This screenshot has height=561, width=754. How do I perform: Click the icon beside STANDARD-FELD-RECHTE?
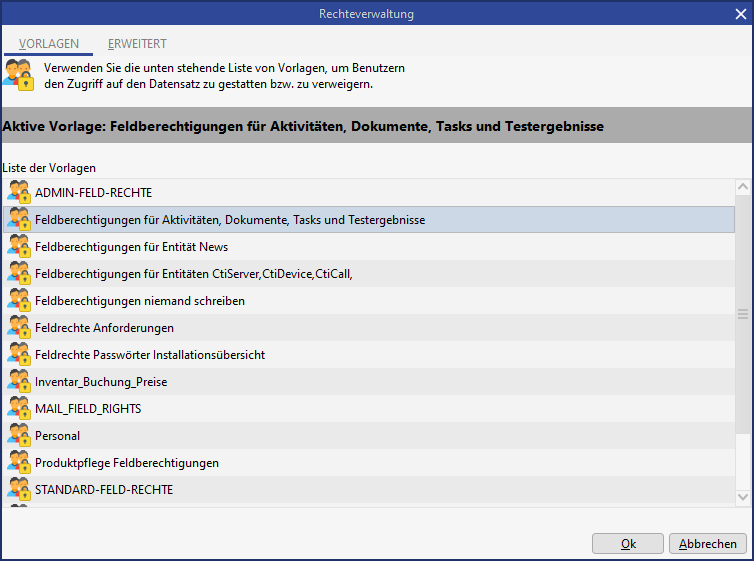coord(19,489)
